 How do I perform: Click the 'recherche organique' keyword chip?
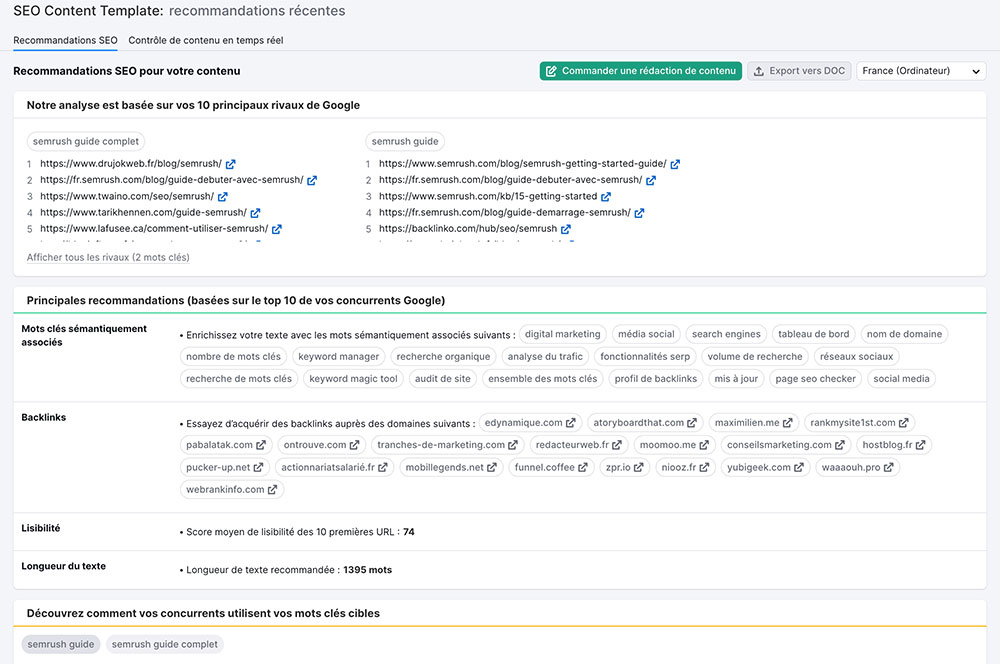[443, 357]
